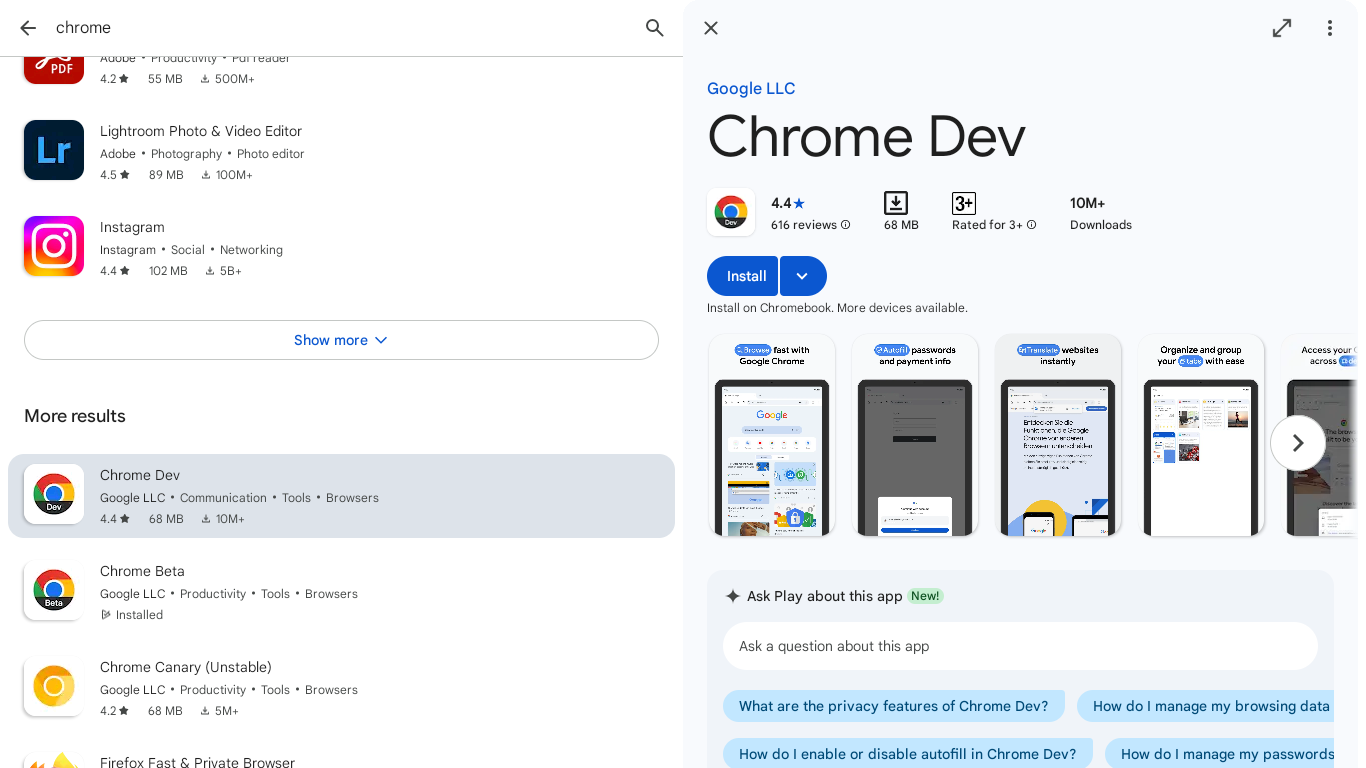This screenshot has height=768, width=1366.
Task: Show next screenshots with right arrow
Action: point(1298,443)
